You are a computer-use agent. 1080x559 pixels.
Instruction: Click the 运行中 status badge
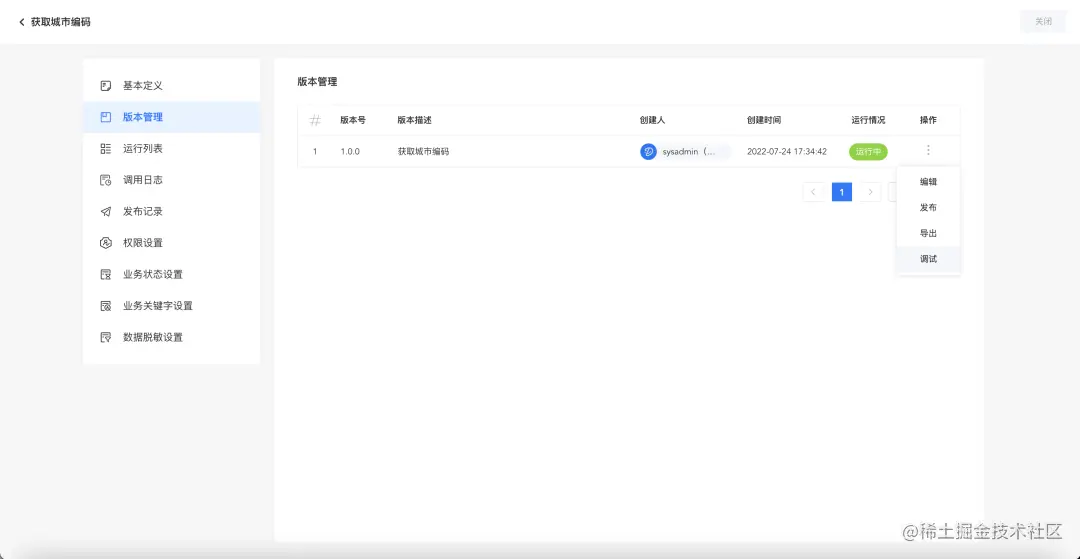(868, 151)
